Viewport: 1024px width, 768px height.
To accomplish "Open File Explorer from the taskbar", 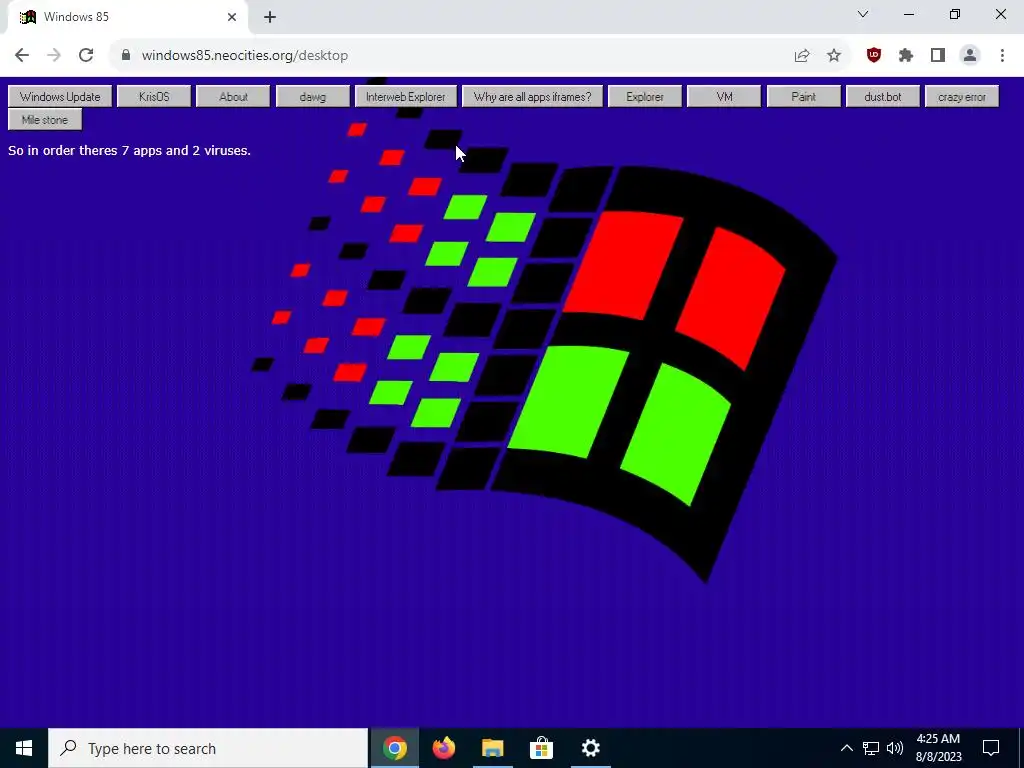I will tap(493, 748).
